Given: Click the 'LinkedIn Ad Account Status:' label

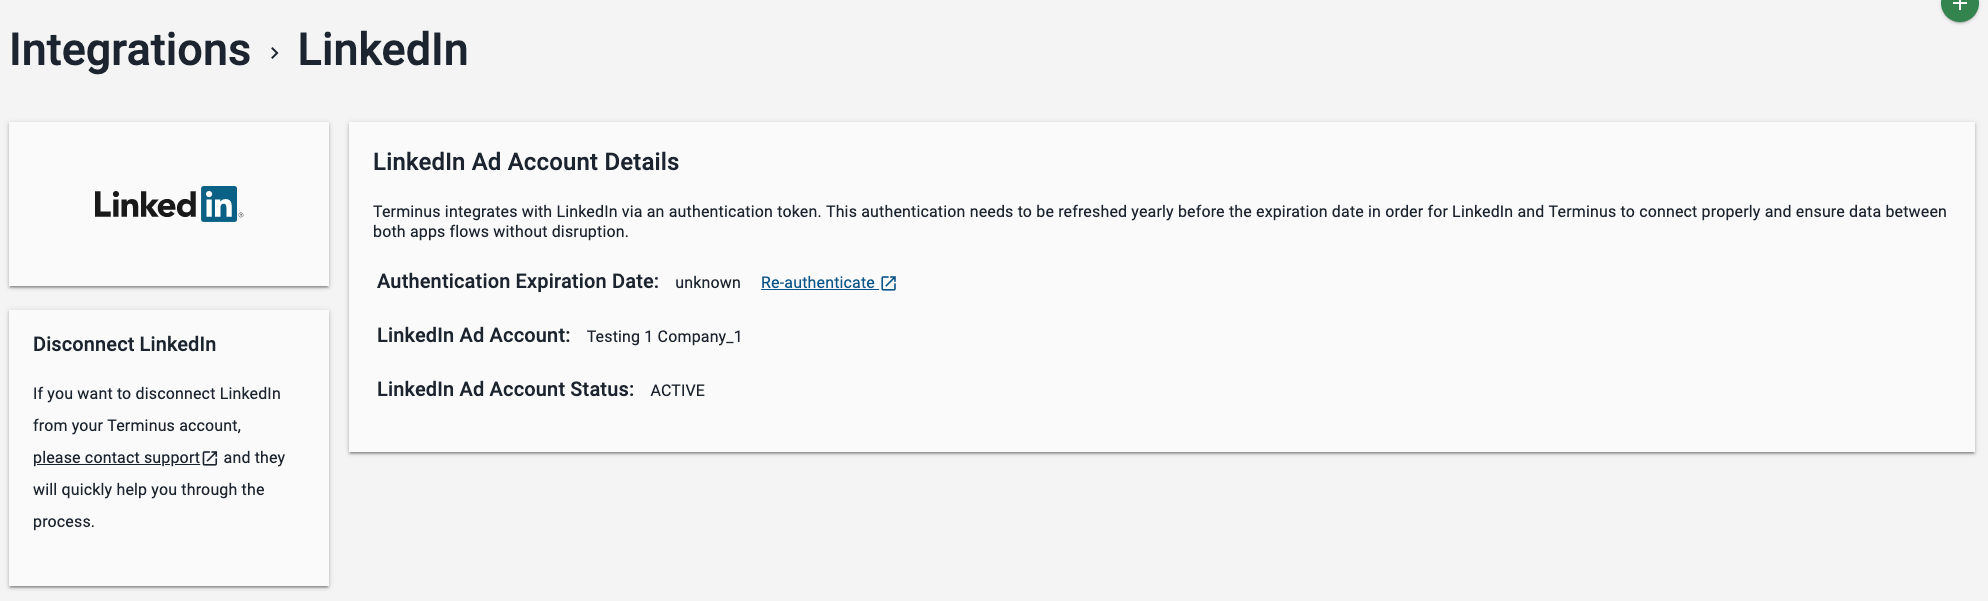Looking at the screenshot, I should [x=505, y=390].
